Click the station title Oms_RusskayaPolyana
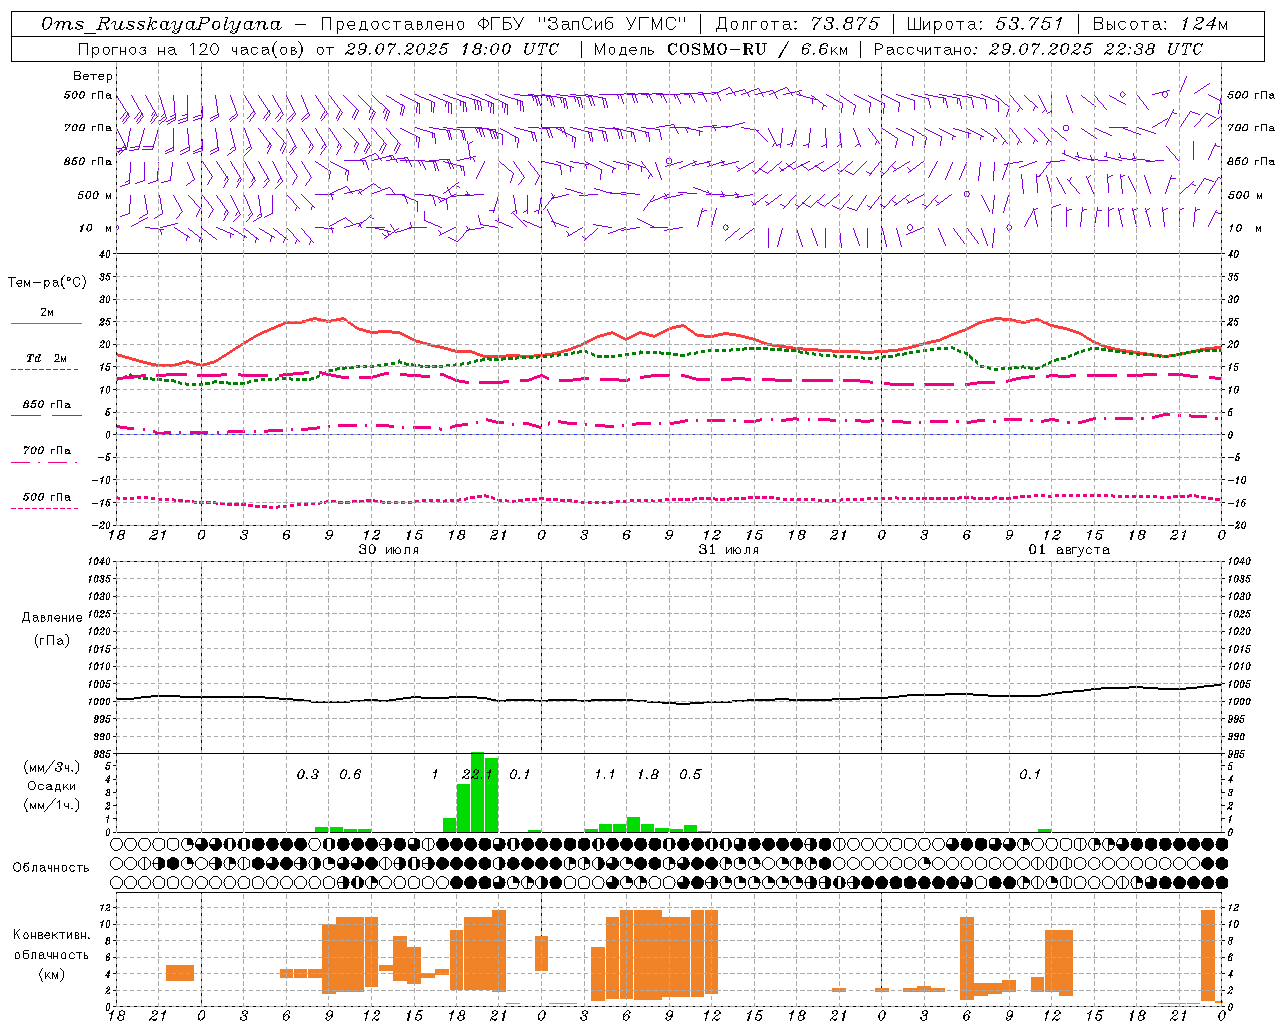Image resolution: width=1280 pixels, height=1024 pixels. [161, 24]
